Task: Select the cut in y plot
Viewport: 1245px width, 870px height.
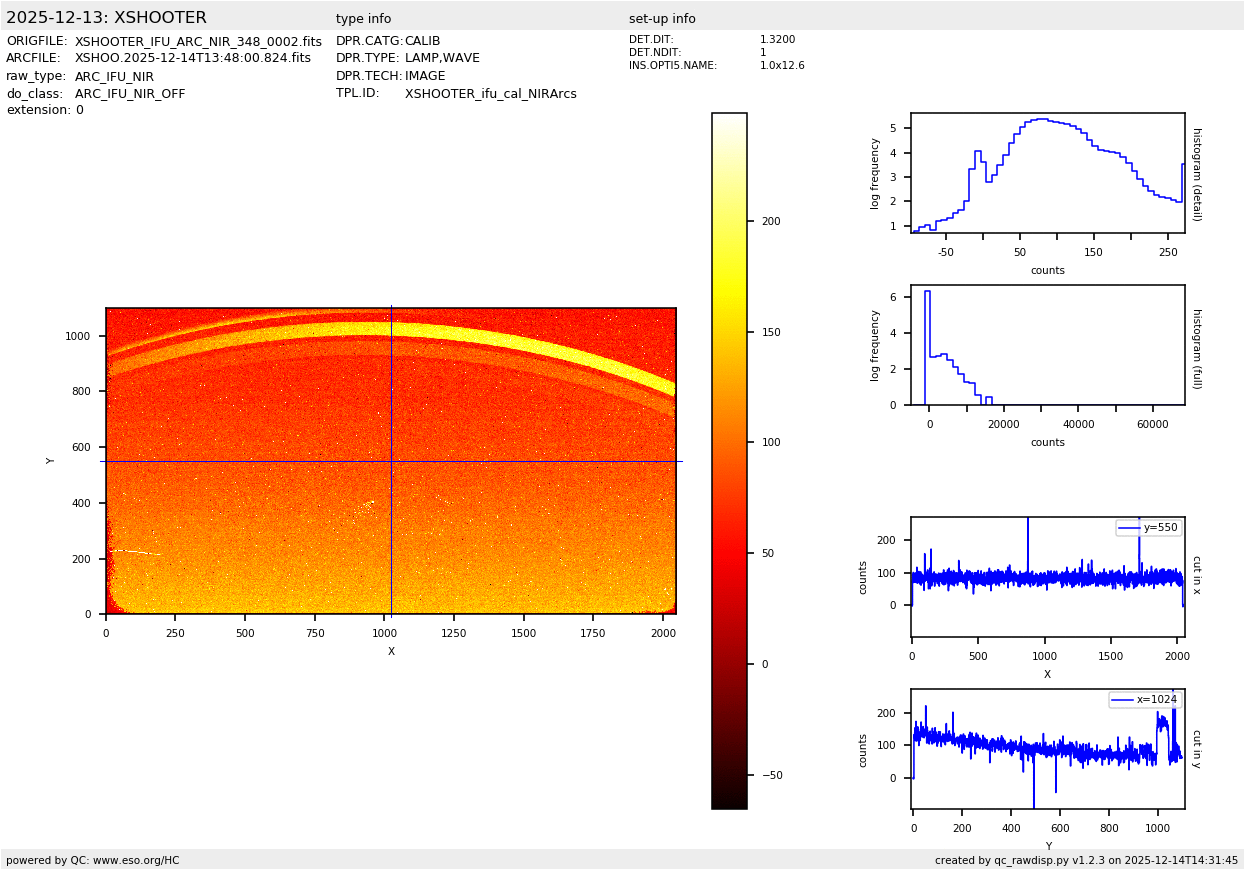Action: coord(1047,749)
